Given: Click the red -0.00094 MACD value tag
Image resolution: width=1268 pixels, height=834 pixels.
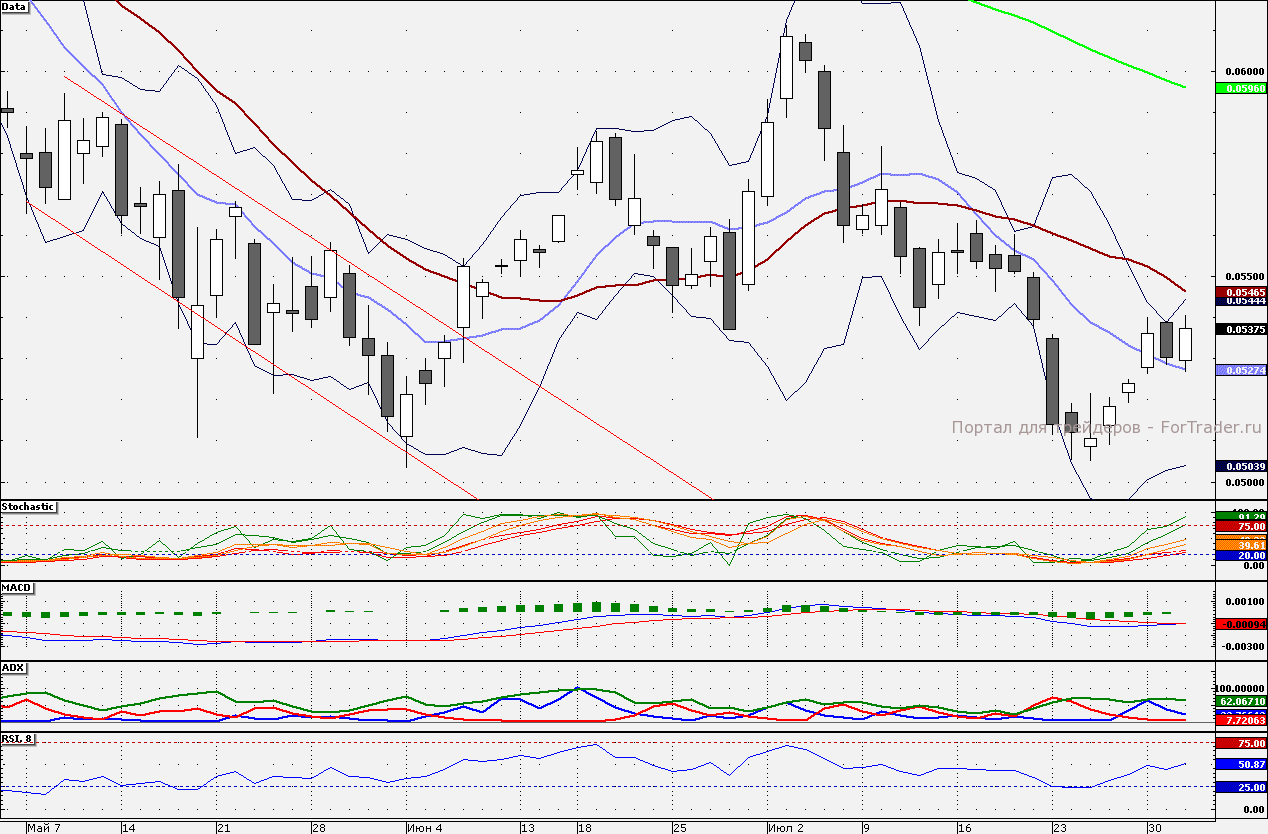Looking at the screenshot, I should tap(1241, 624).
